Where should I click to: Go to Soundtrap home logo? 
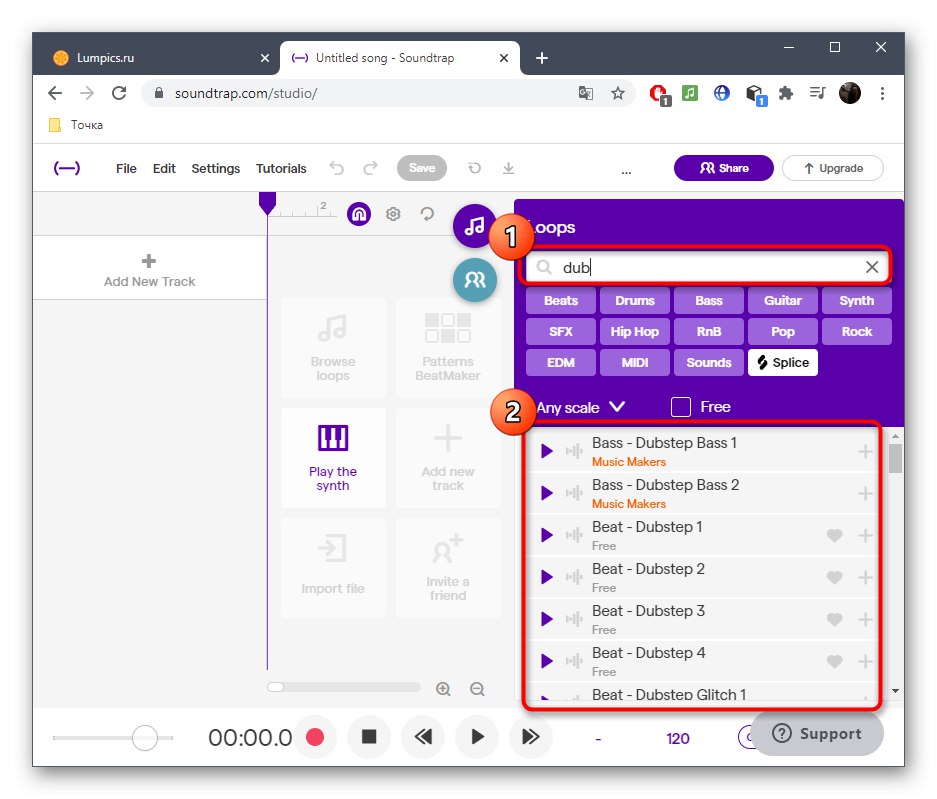[67, 169]
